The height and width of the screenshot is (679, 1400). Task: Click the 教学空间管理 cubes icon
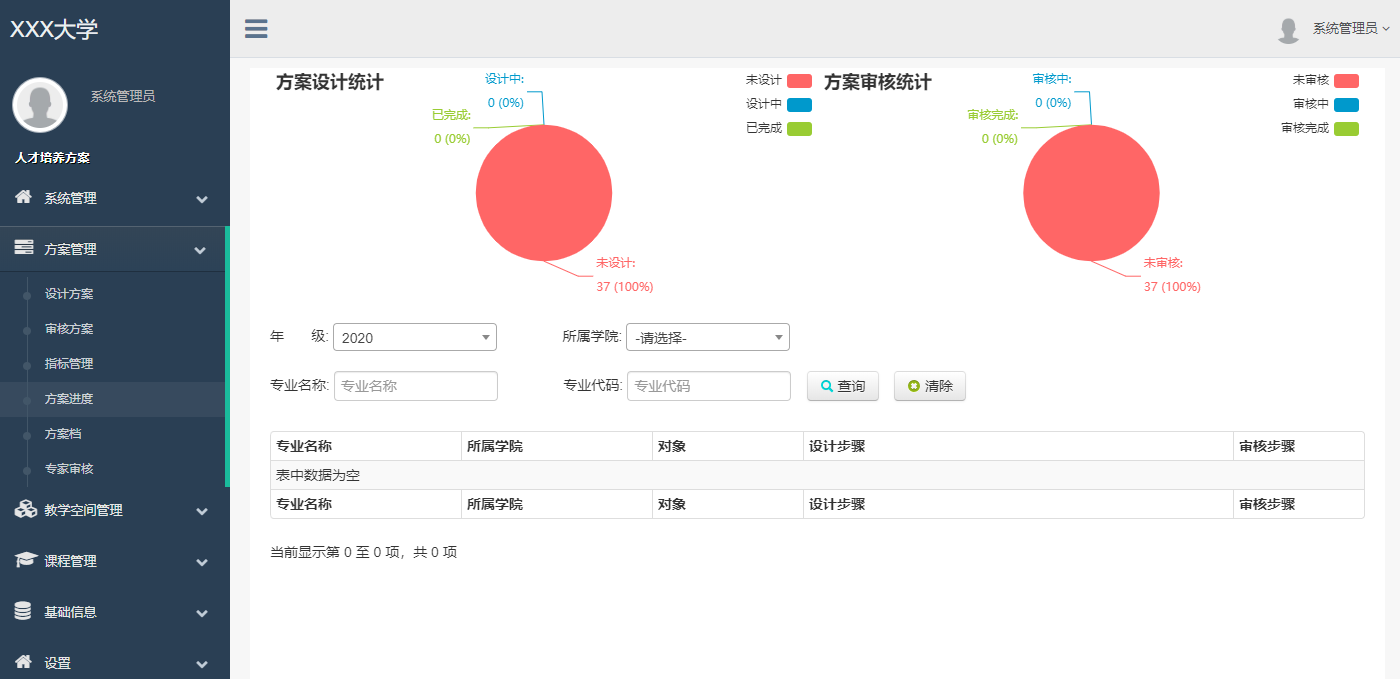pyautogui.click(x=25, y=509)
